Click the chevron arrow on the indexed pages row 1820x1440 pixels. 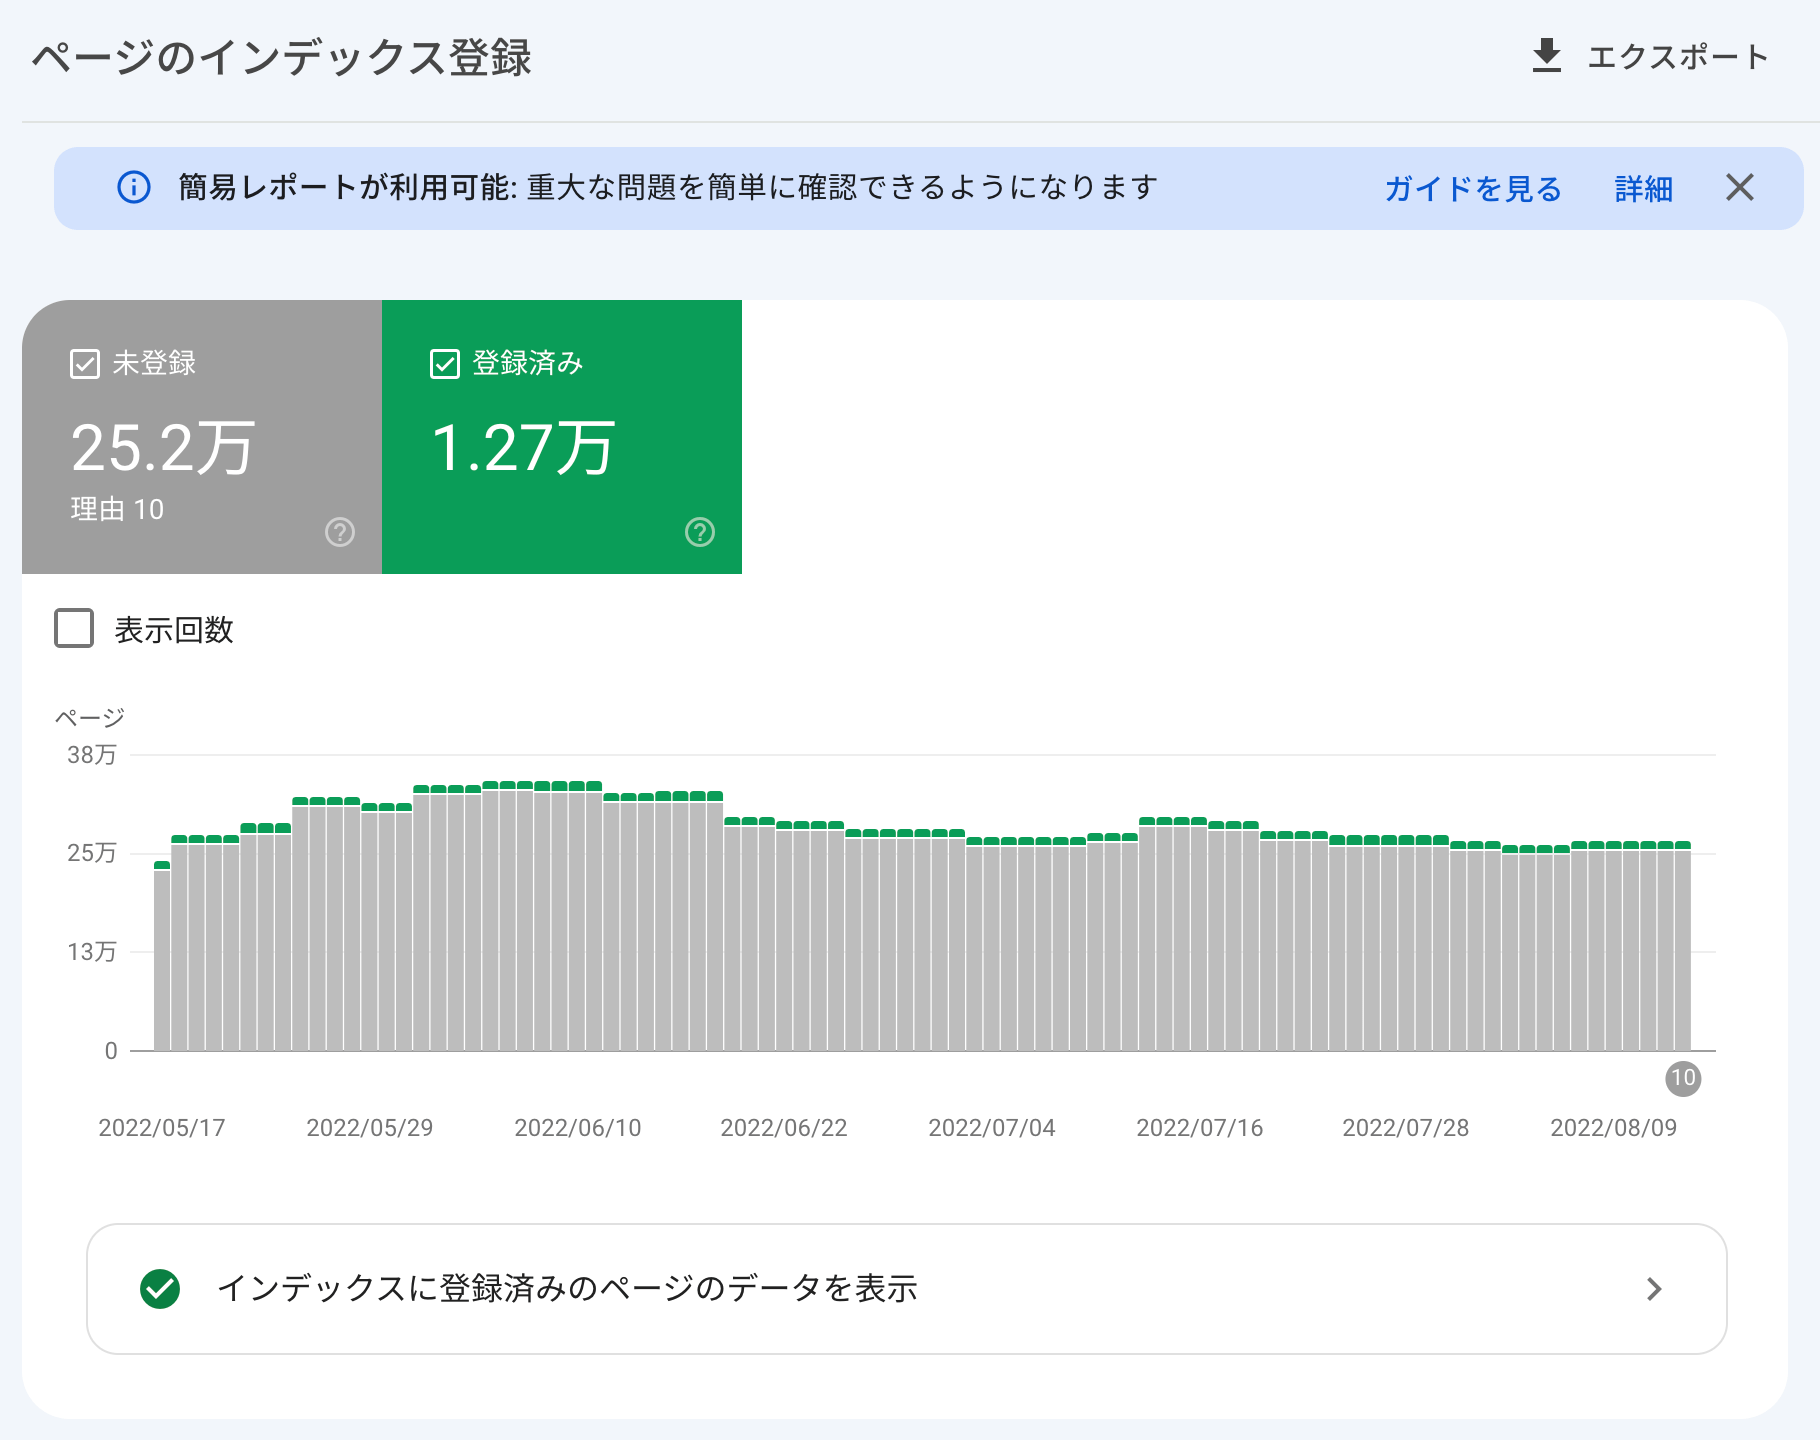[1654, 1289]
